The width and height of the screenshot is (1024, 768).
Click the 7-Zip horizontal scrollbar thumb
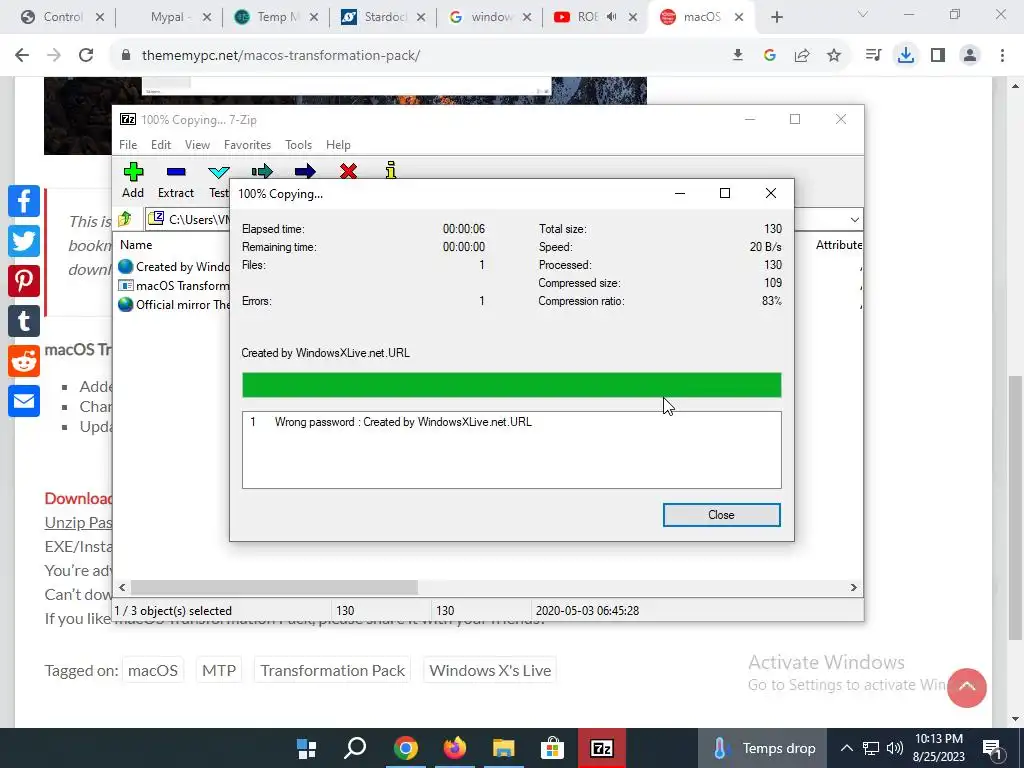click(274, 587)
